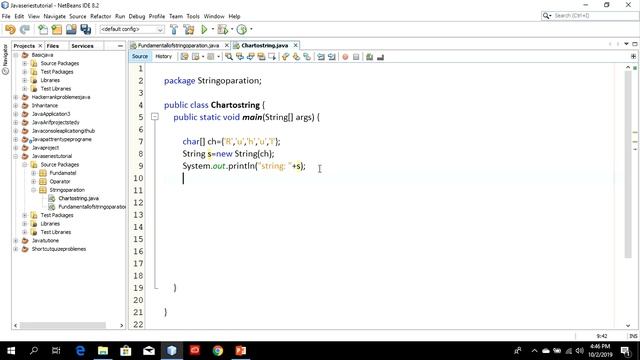Click the Profile Project icon
Screen dimensions: 640x360
[x=242, y=29]
